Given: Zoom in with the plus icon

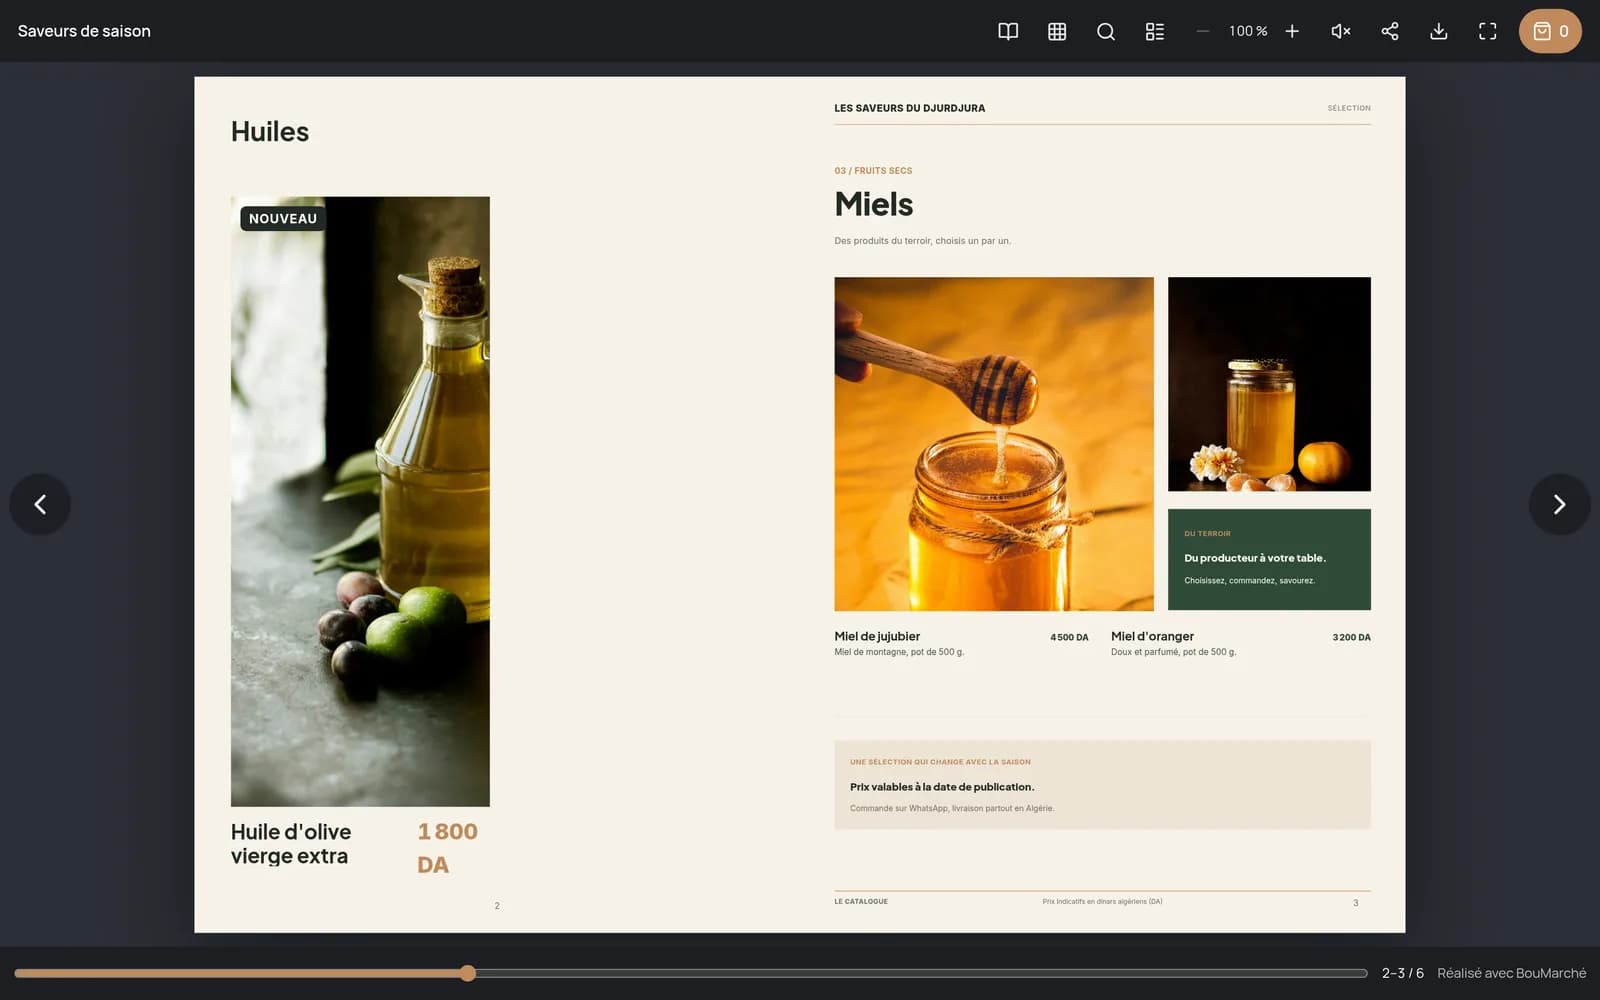Looking at the screenshot, I should pyautogui.click(x=1292, y=31).
